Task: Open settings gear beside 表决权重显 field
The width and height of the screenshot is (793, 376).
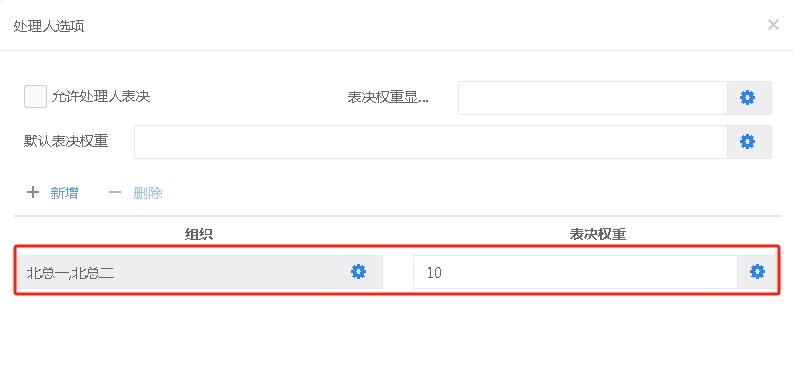Action: click(749, 98)
